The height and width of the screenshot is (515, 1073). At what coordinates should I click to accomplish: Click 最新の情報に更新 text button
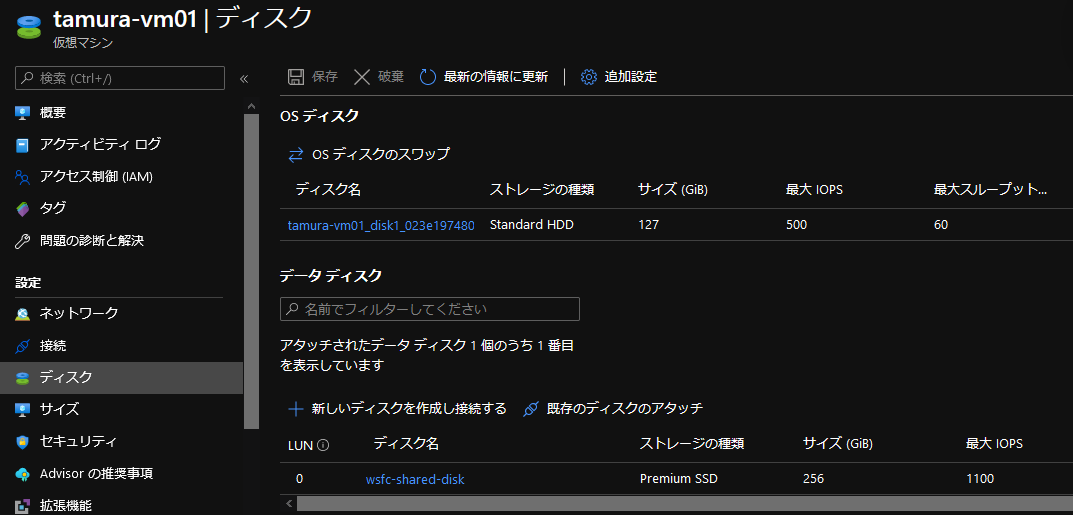[x=496, y=77]
